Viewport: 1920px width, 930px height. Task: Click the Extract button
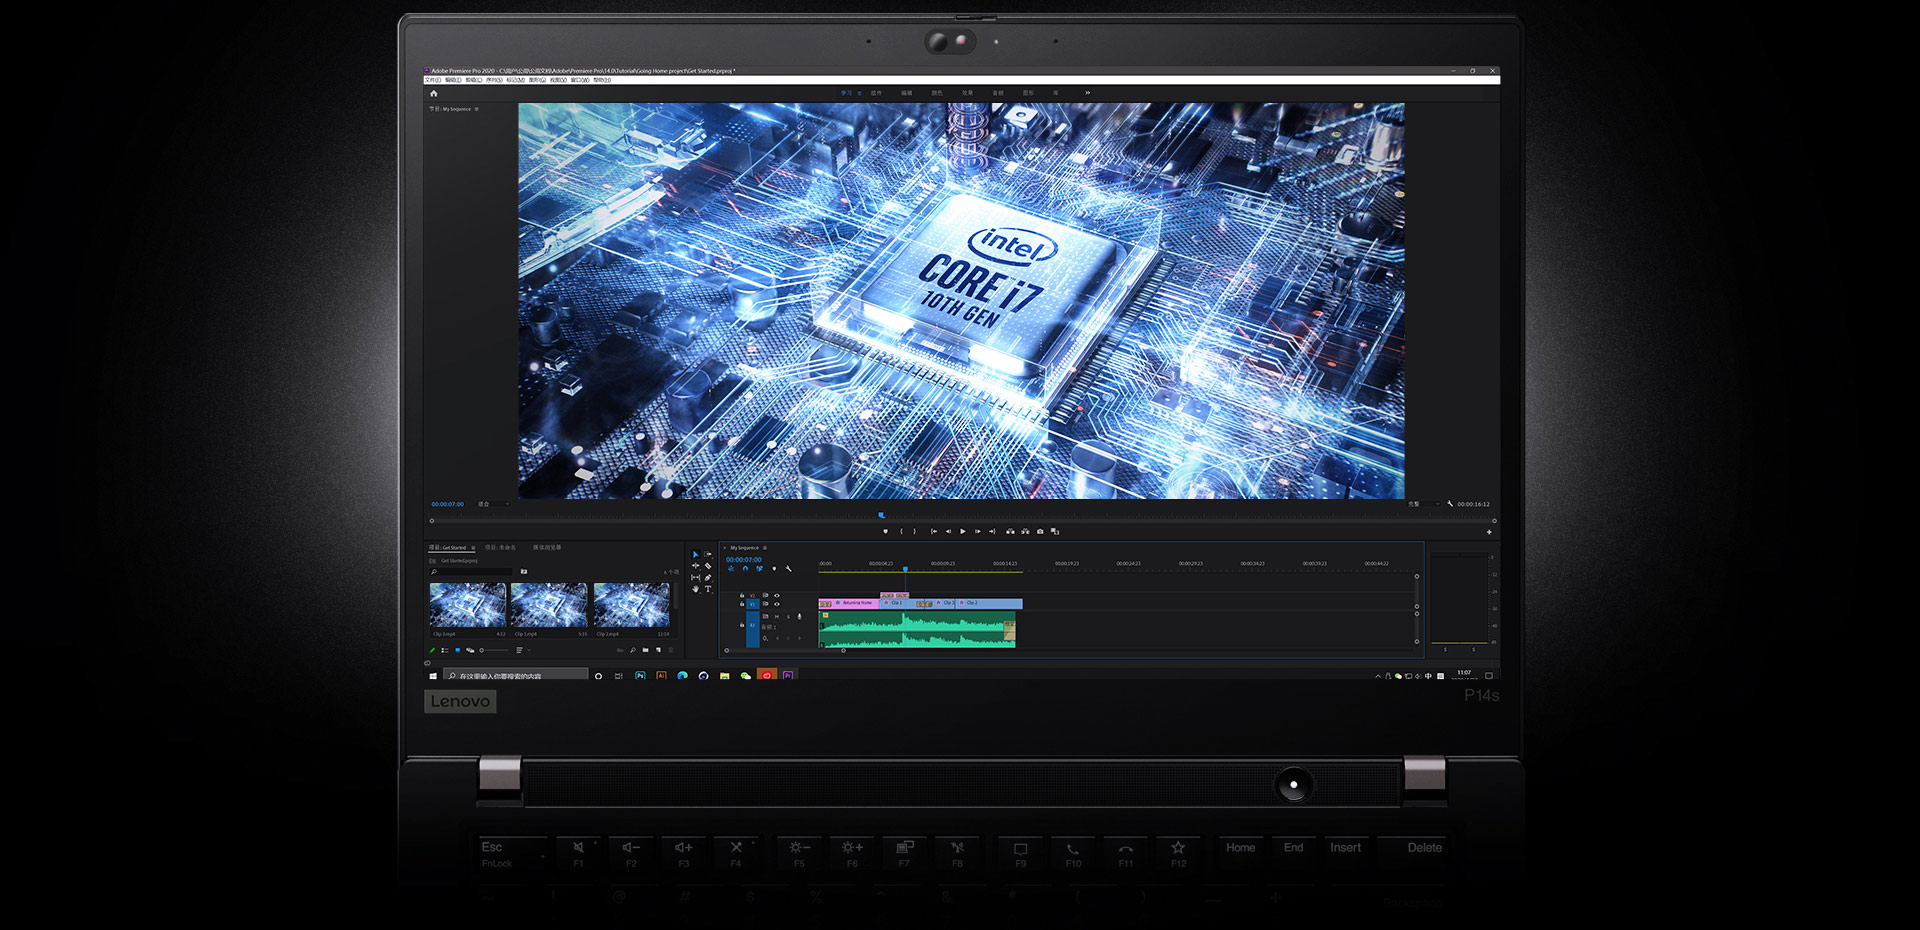click(x=1025, y=531)
